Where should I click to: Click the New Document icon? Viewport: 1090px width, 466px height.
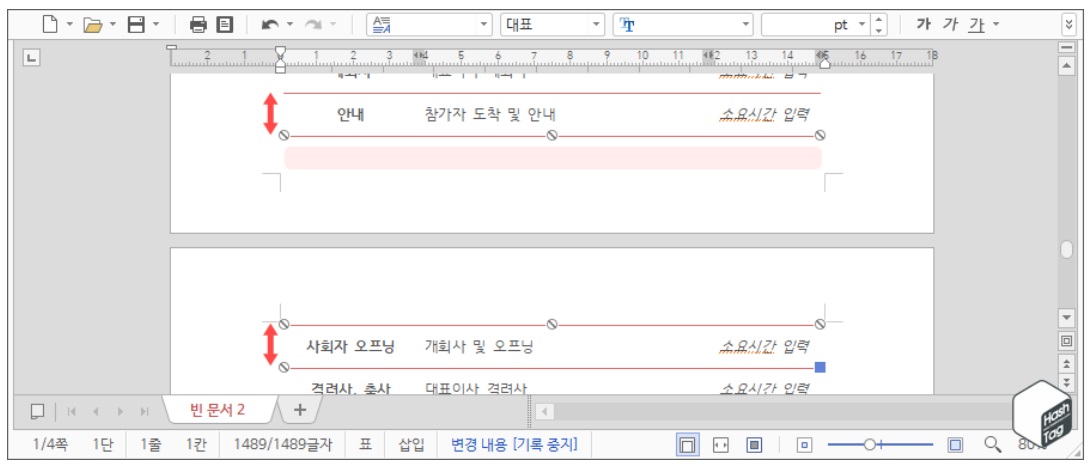tap(49, 25)
